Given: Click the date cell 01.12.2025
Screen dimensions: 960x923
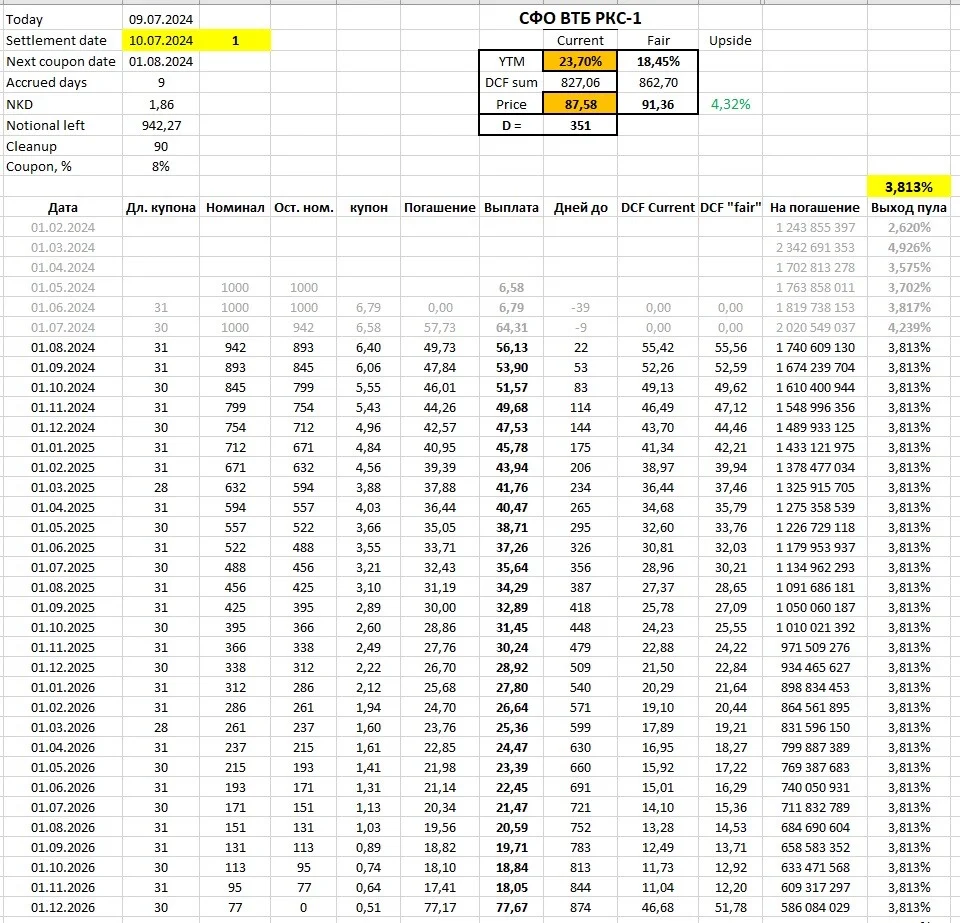Looking at the screenshot, I should [x=63, y=668].
